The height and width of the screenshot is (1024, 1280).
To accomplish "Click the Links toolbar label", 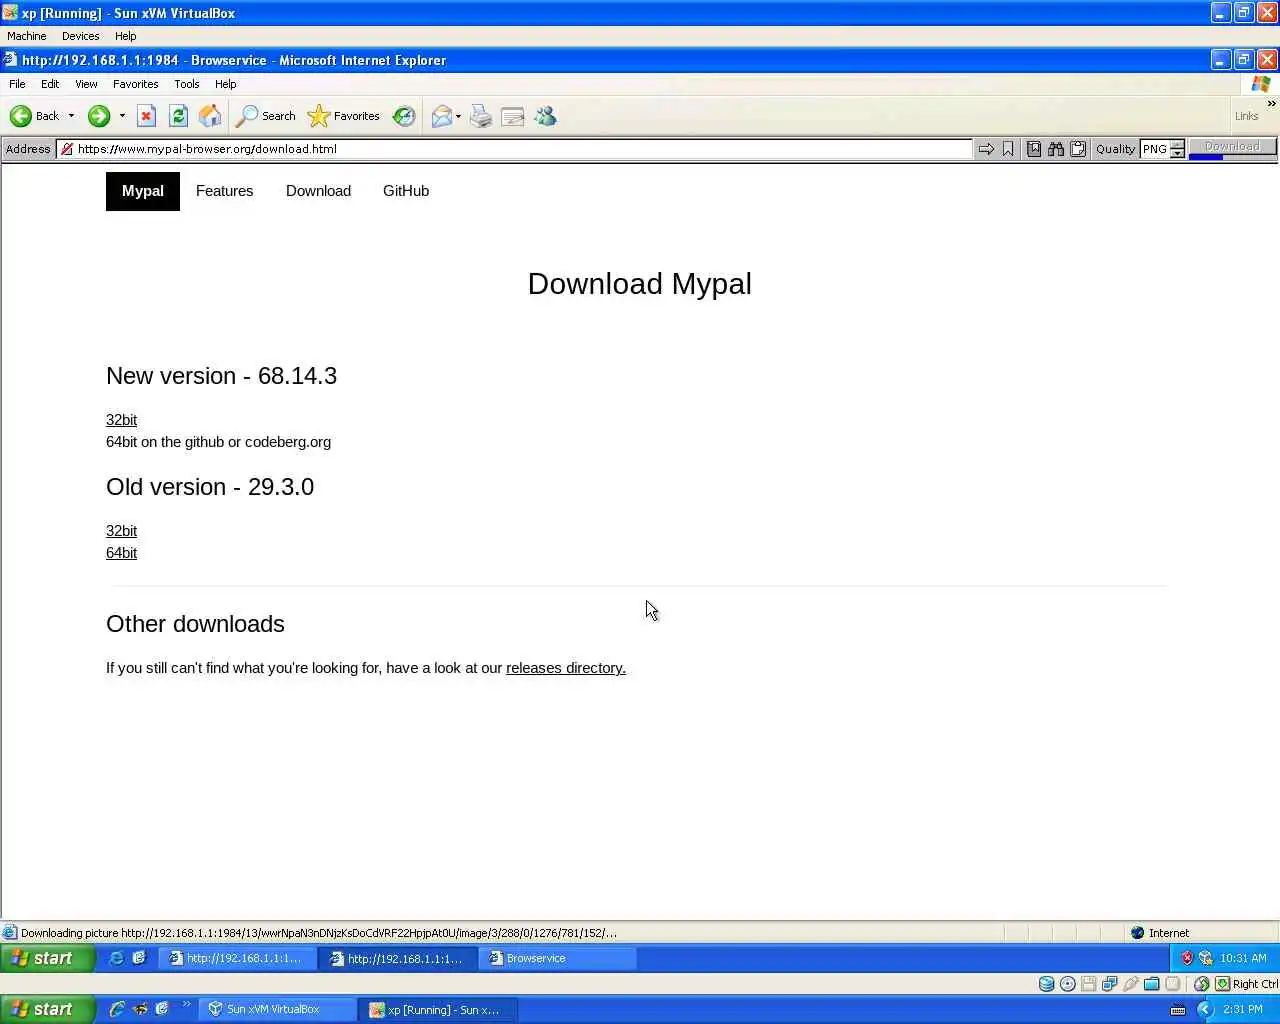I will point(1246,116).
